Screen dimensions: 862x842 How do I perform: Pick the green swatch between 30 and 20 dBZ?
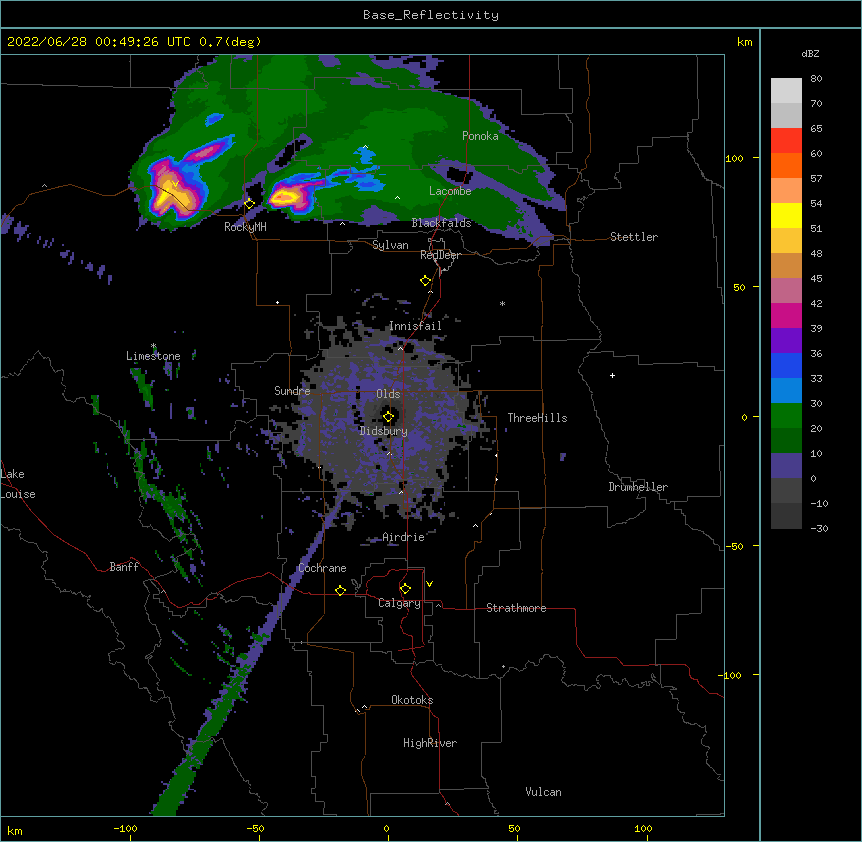pyautogui.click(x=786, y=416)
